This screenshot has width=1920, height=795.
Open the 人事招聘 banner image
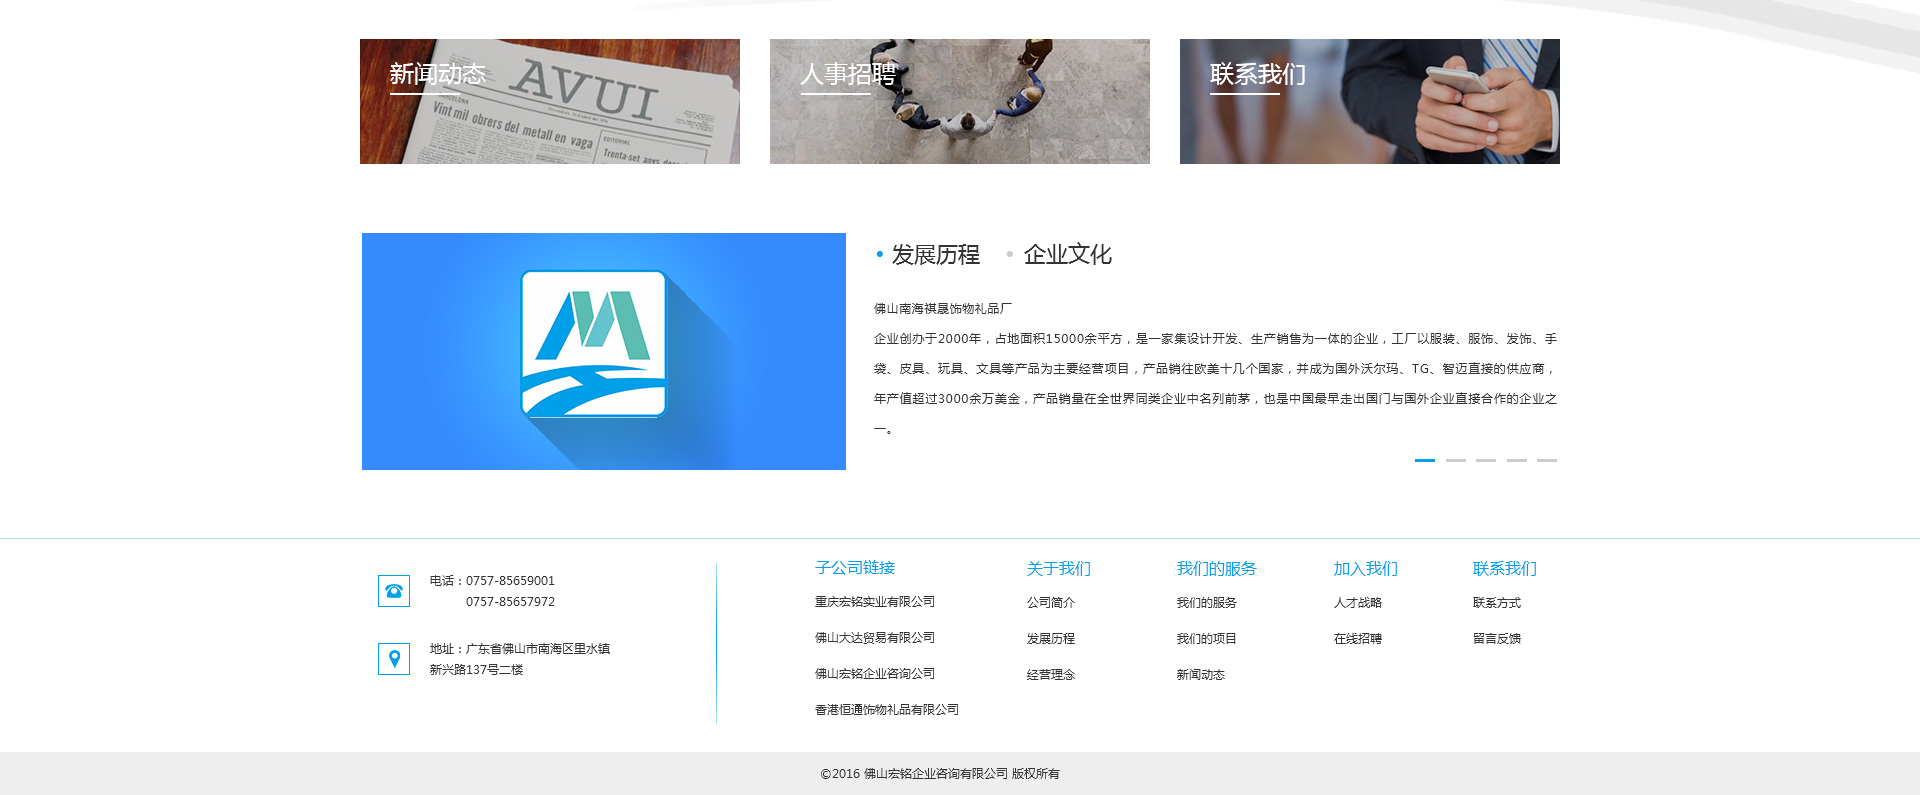pyautogui.click(x=959, y=101)
